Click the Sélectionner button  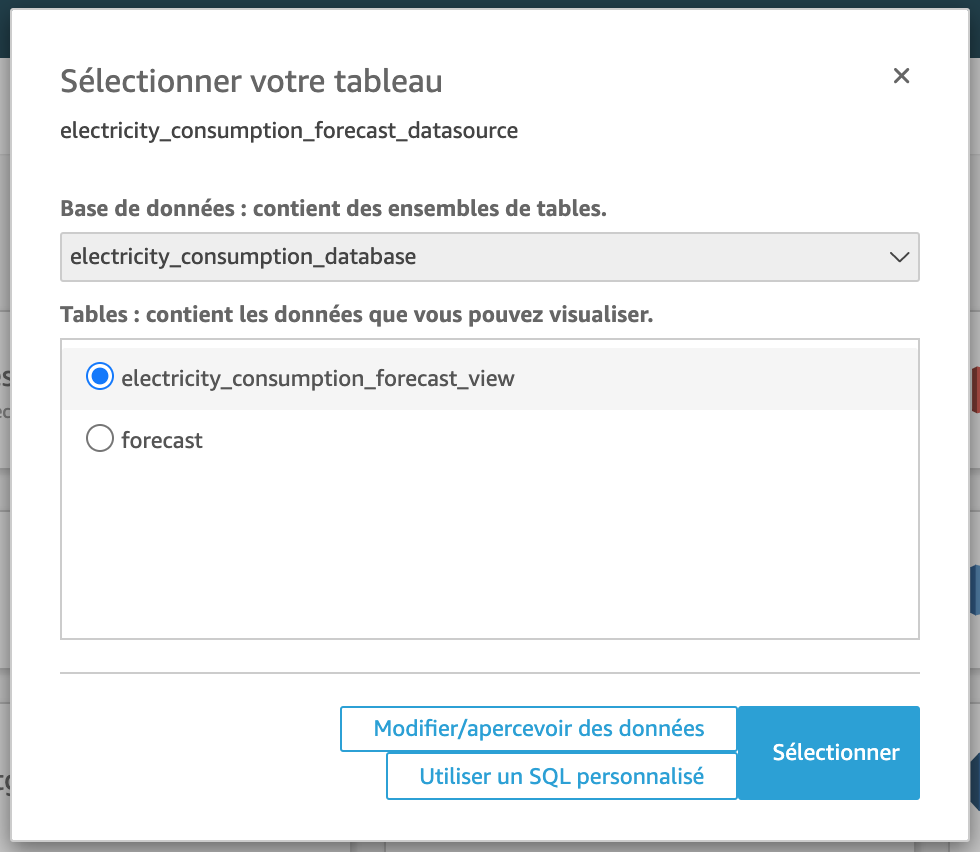[835, 753]
